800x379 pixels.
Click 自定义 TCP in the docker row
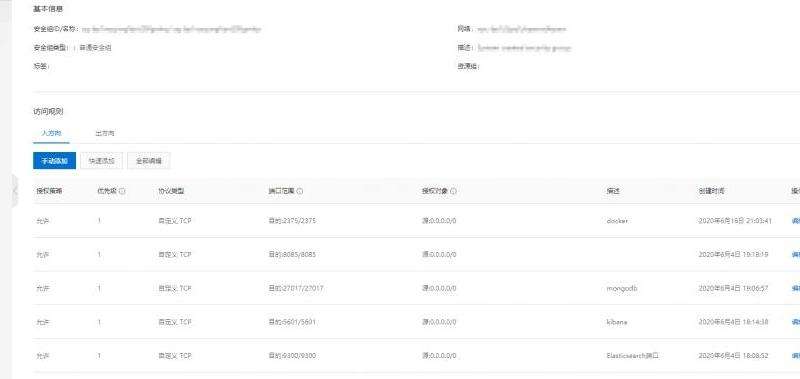(174, 221)
